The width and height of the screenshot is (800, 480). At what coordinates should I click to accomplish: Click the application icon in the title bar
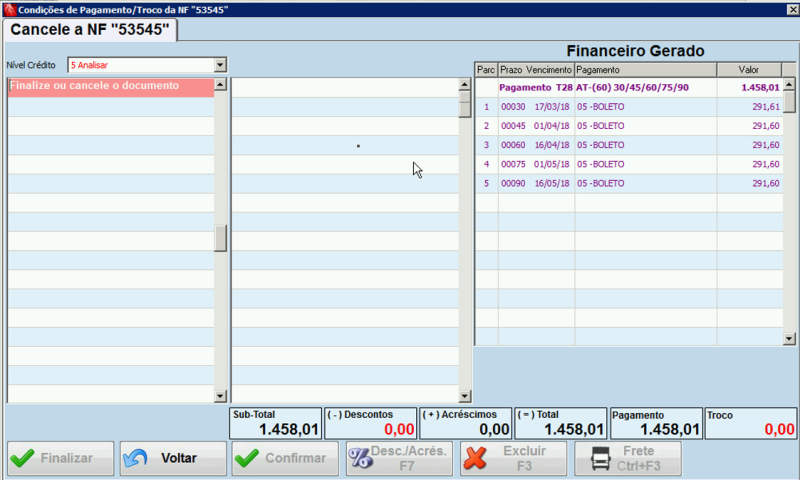tap(10, 9)
